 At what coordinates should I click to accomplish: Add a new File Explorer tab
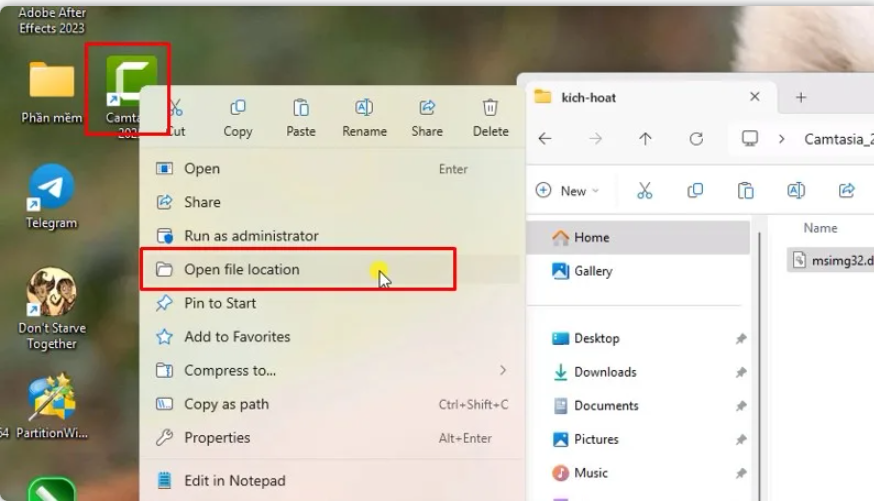(800, 97)
